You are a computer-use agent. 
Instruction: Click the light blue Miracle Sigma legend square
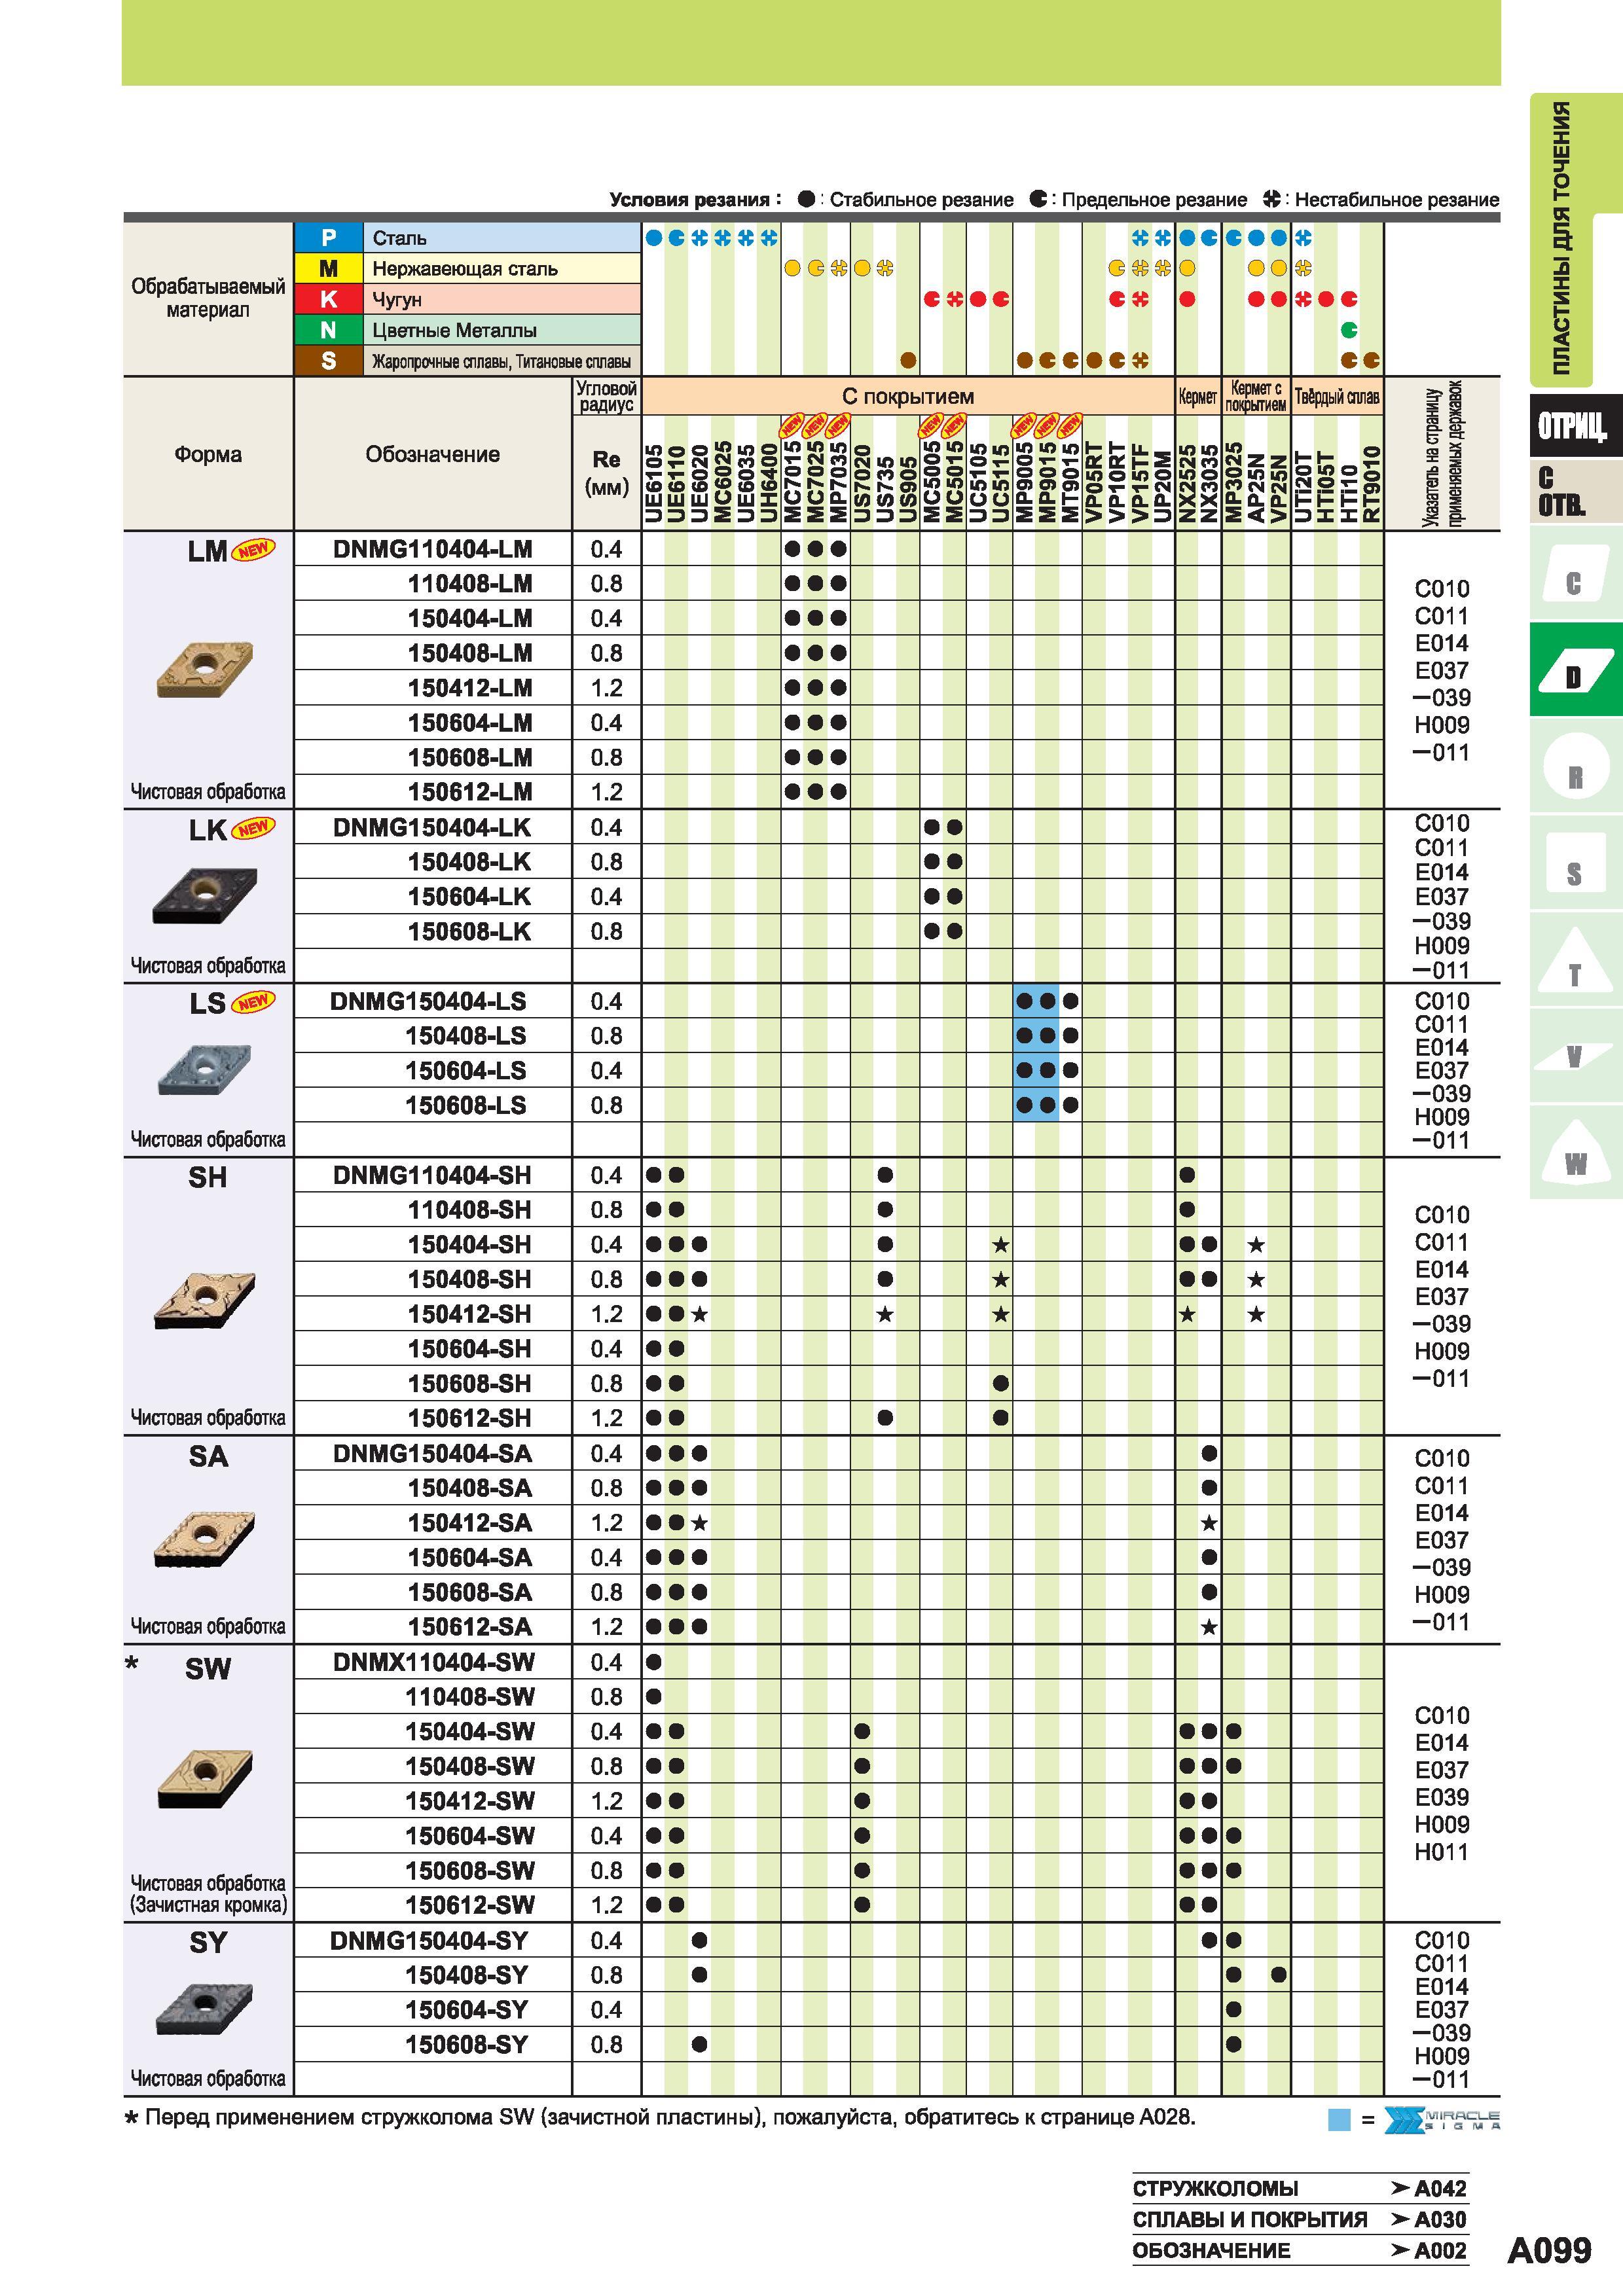click(1339, 2120)
